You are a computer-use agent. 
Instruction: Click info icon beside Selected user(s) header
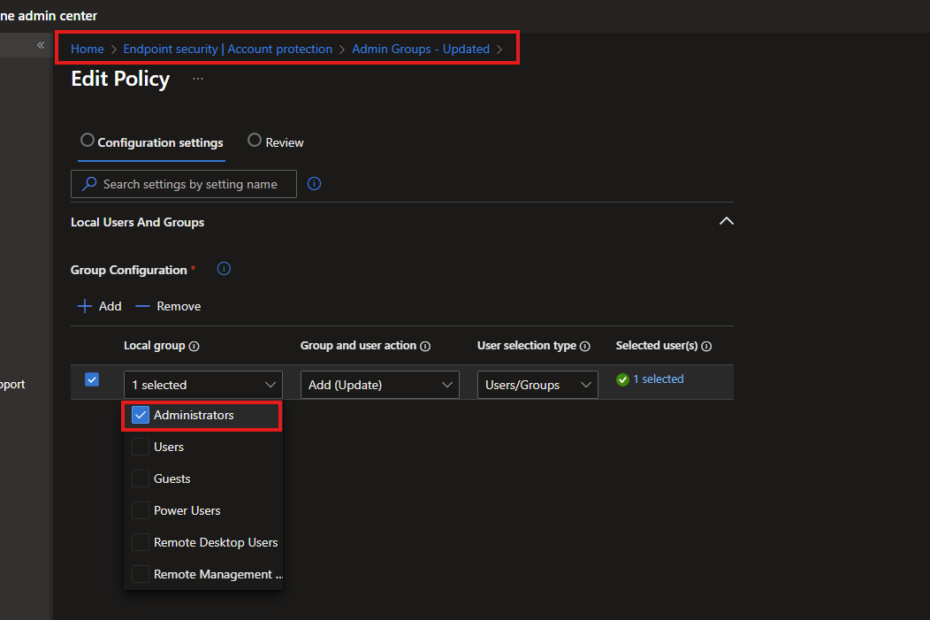(706, 347)
